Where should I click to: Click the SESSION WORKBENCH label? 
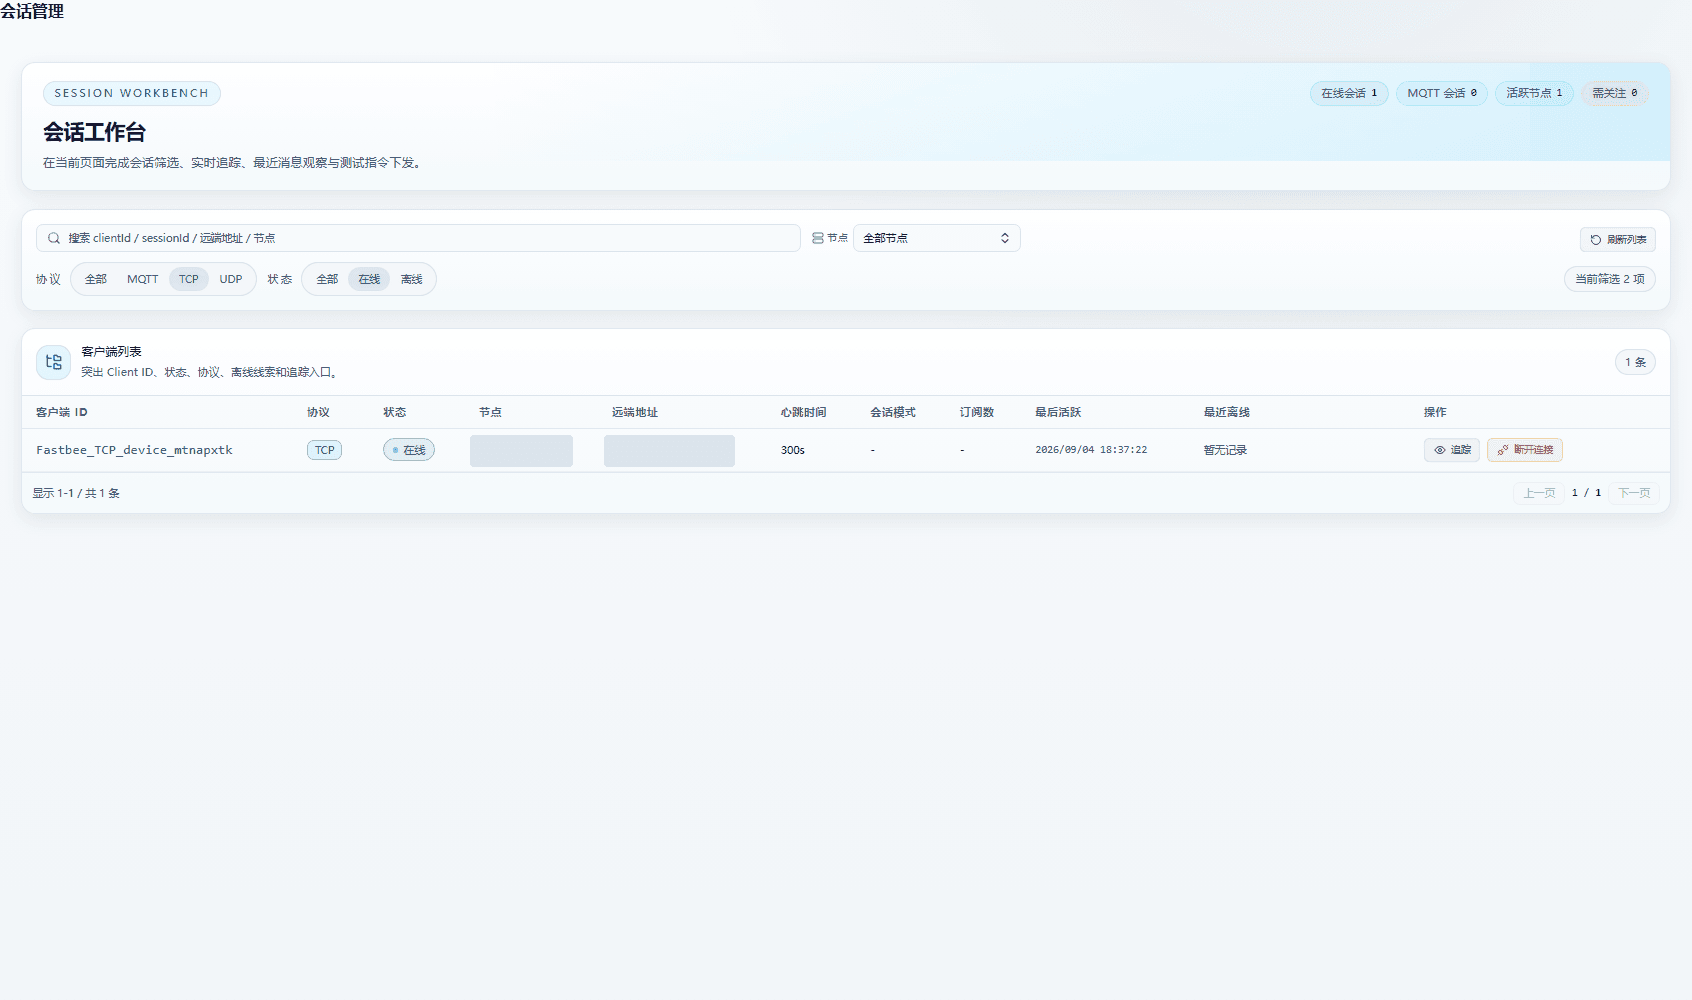(x=132, y=93)
